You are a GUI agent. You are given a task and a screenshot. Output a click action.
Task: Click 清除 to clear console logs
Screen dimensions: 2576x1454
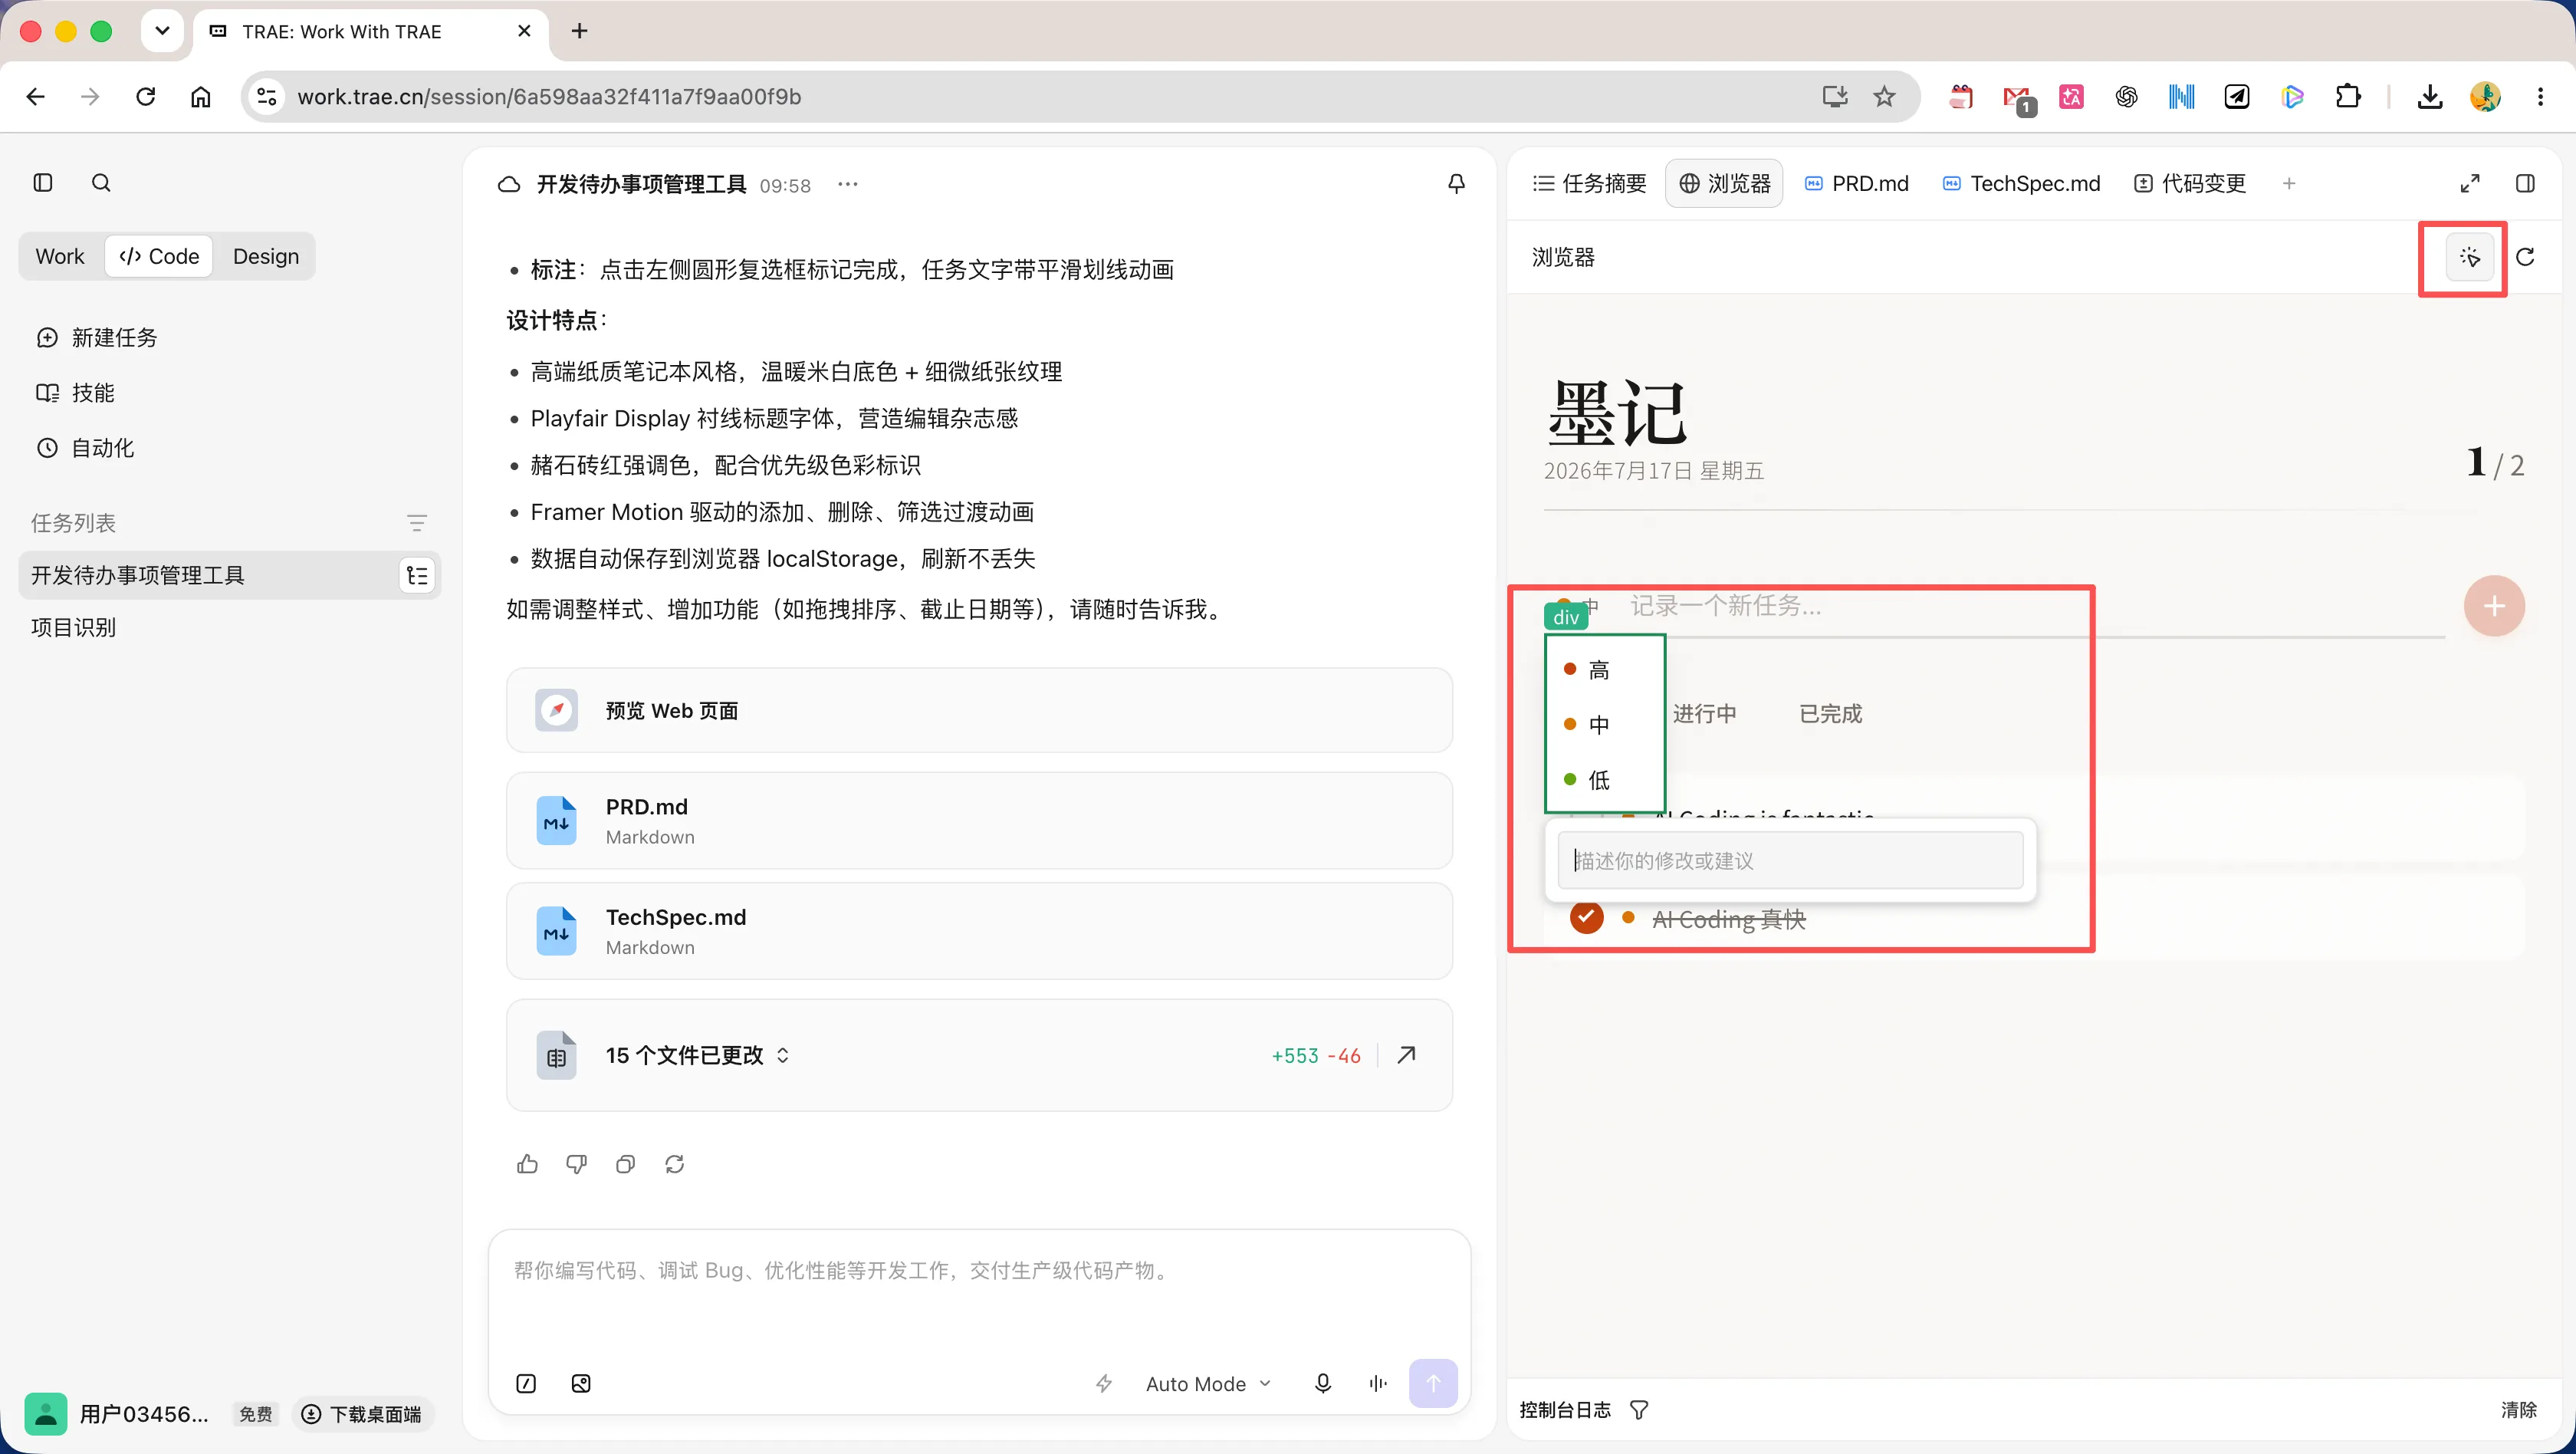pyautogui.click(x=2518, y=1410)
